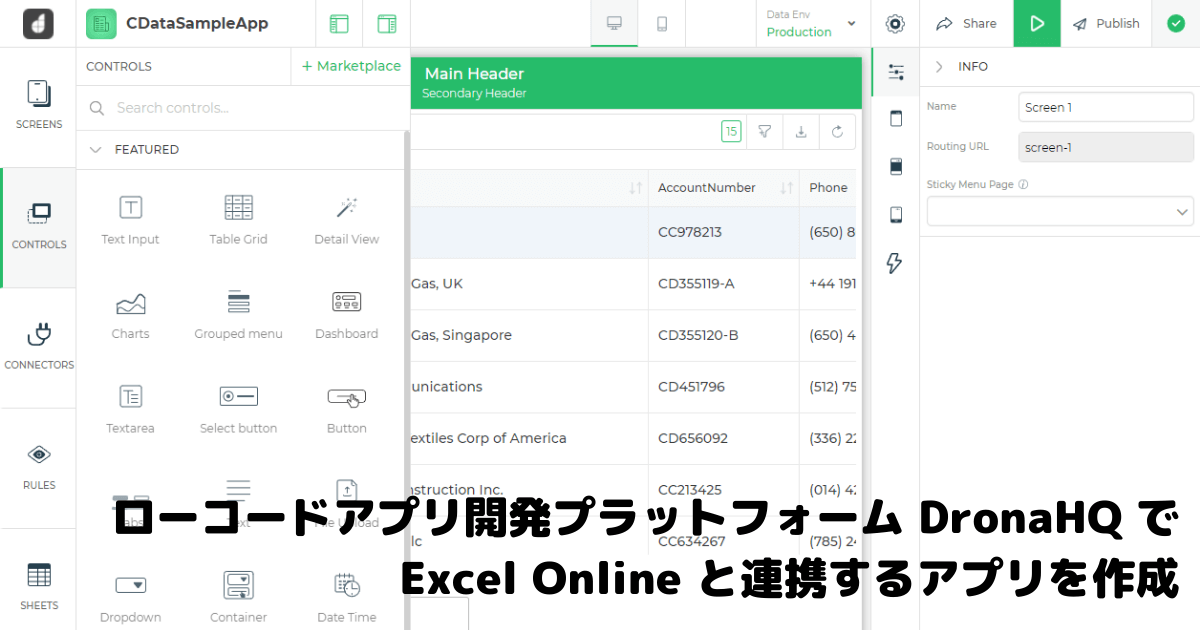Open the Sheets sidebar tab
Image resolution: width=1200 pixels, height=630 pixels.
coord(39,587)
